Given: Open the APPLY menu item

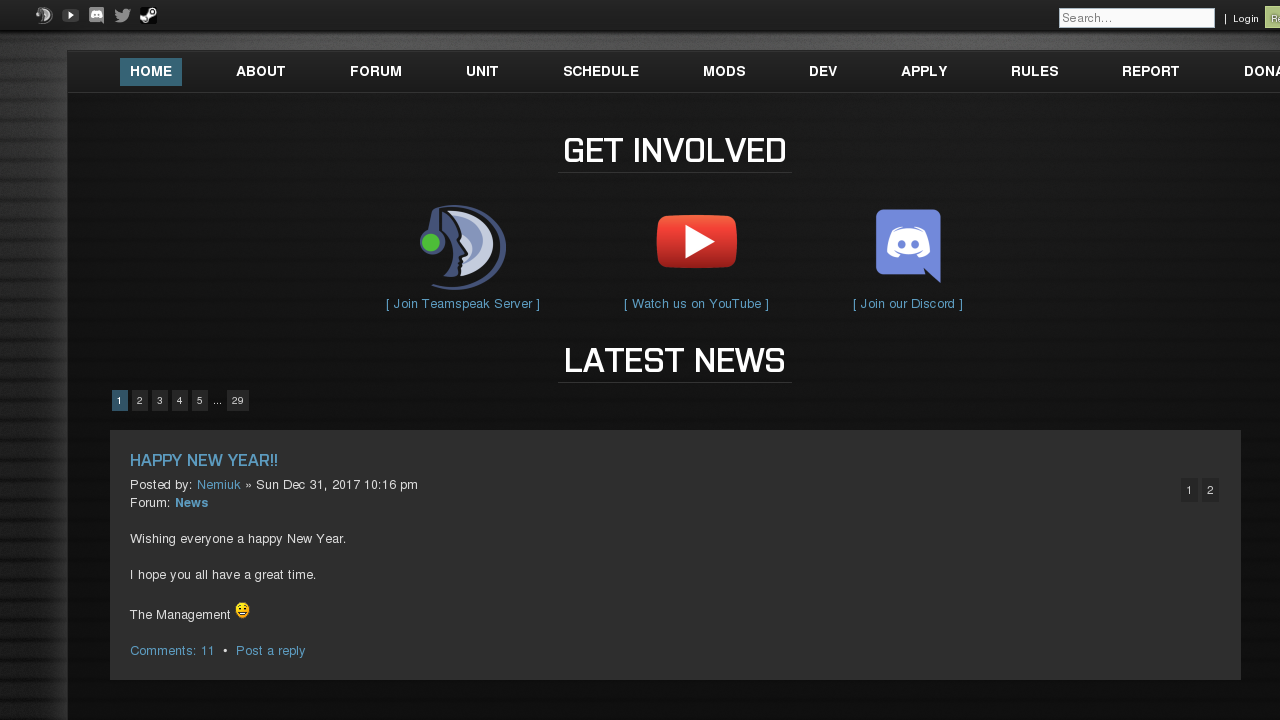Looking at the screenshot, I should [924, 72].
